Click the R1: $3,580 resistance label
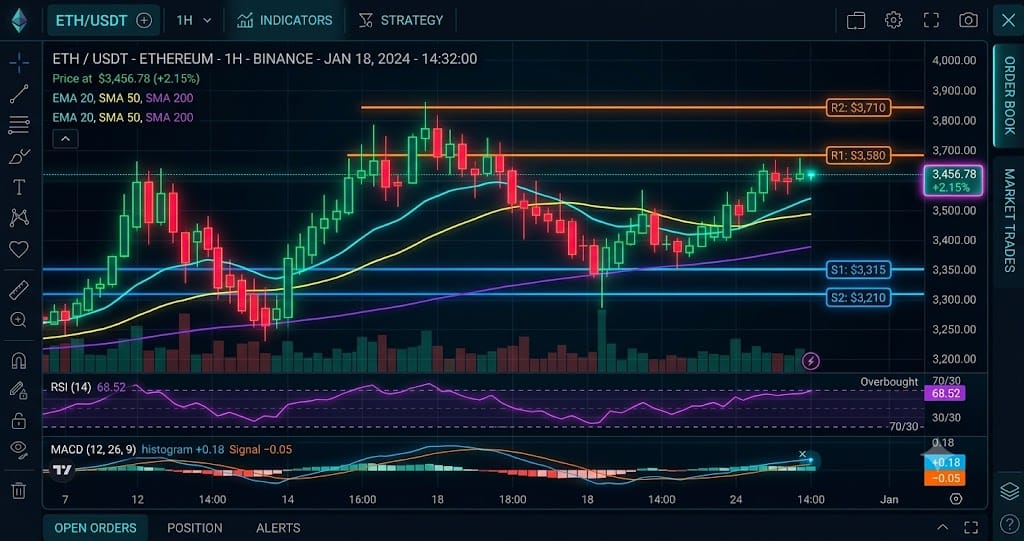1024x541 pixels. pos(859,156)
